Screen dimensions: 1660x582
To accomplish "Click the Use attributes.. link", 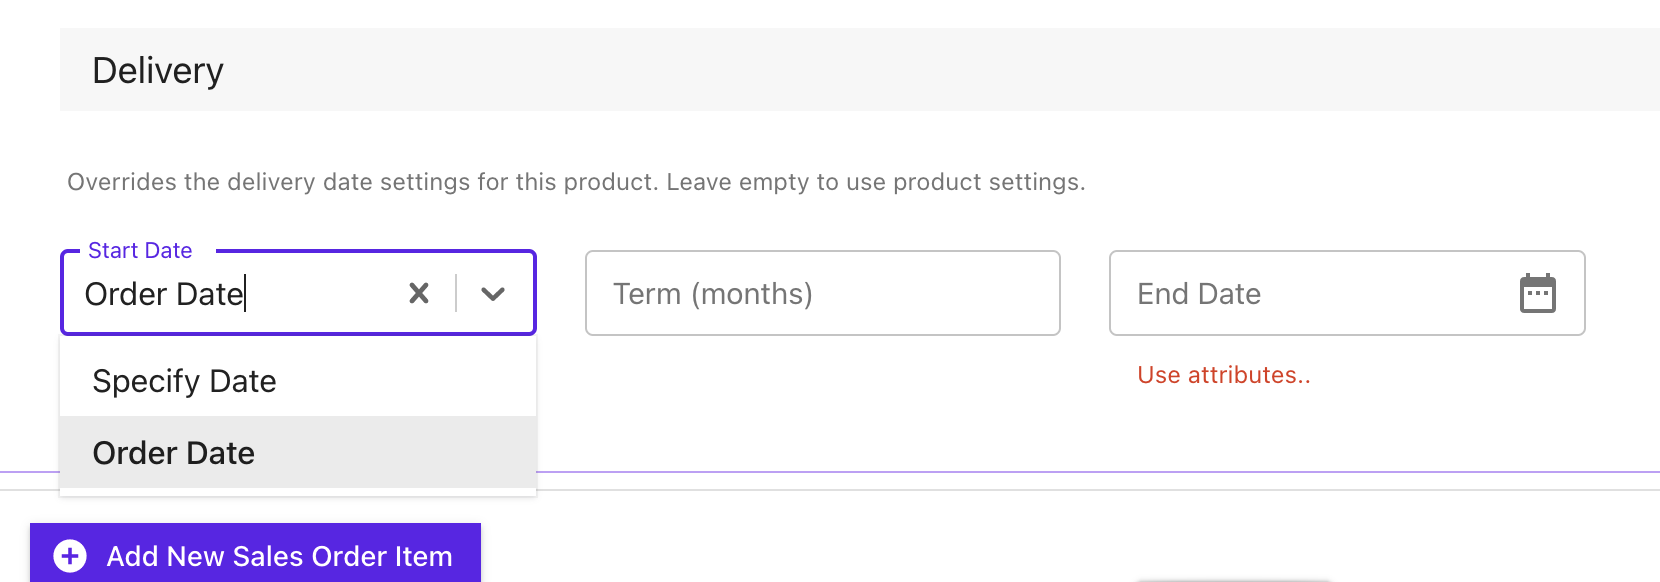I will pos(1224,375).
